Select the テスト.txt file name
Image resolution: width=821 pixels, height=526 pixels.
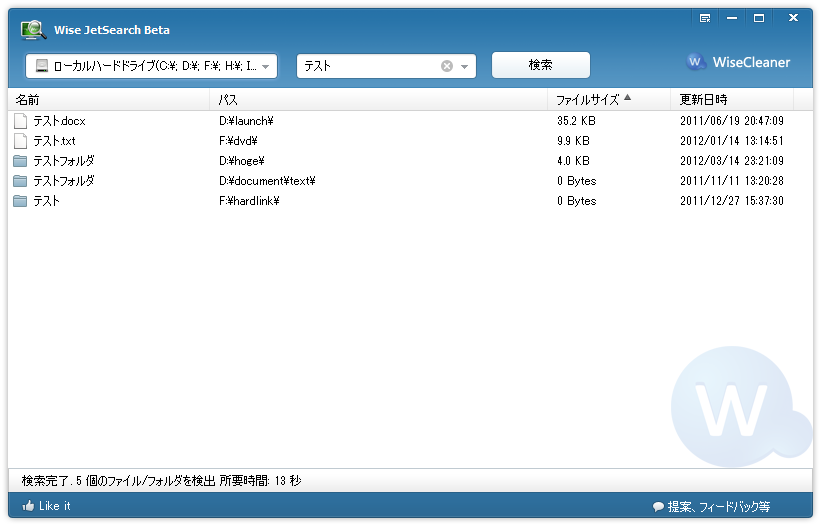(x=54, y=141)
